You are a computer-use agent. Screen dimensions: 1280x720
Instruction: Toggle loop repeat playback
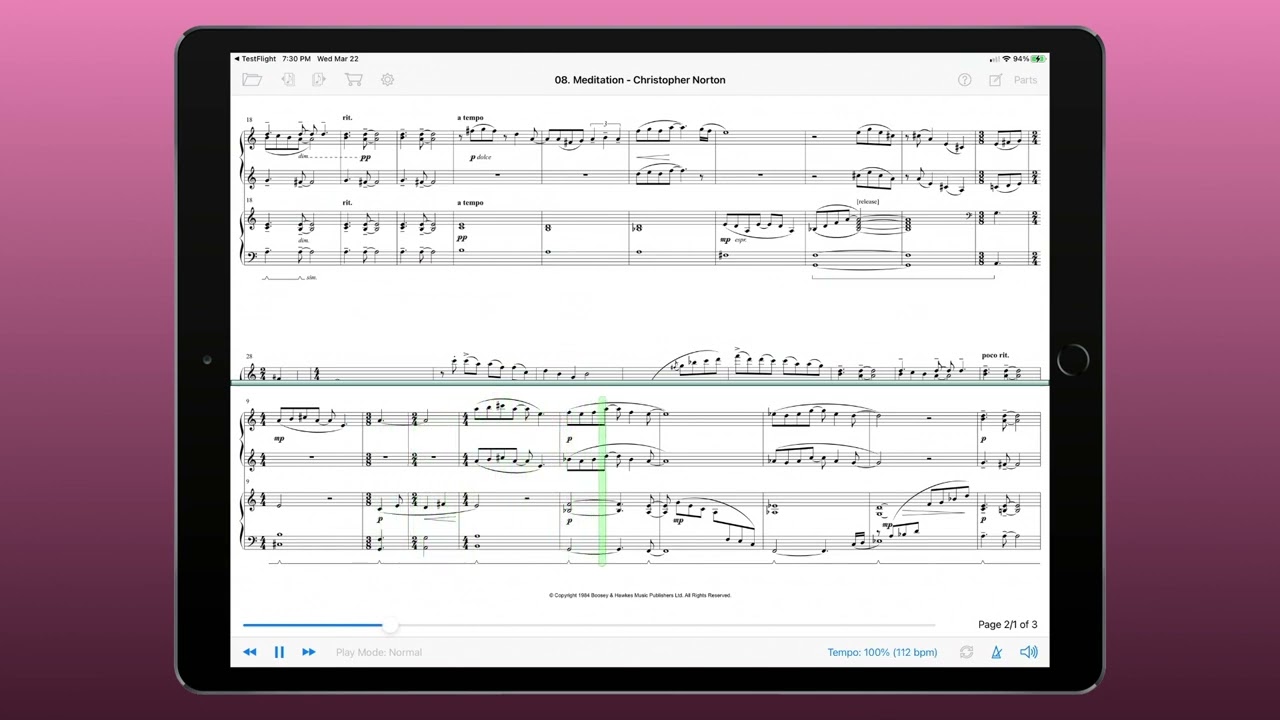tap(966, 652)
